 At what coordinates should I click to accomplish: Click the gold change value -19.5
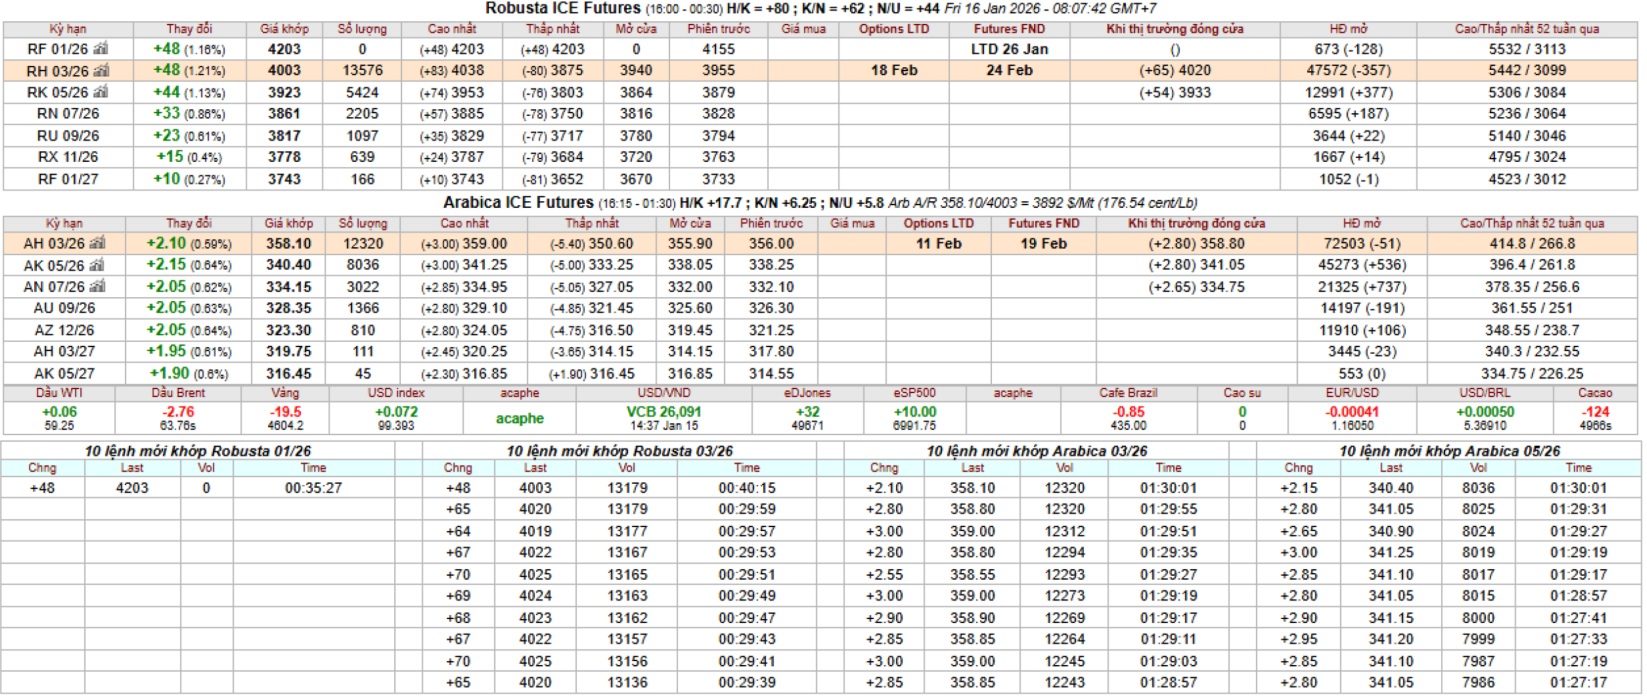285,412
